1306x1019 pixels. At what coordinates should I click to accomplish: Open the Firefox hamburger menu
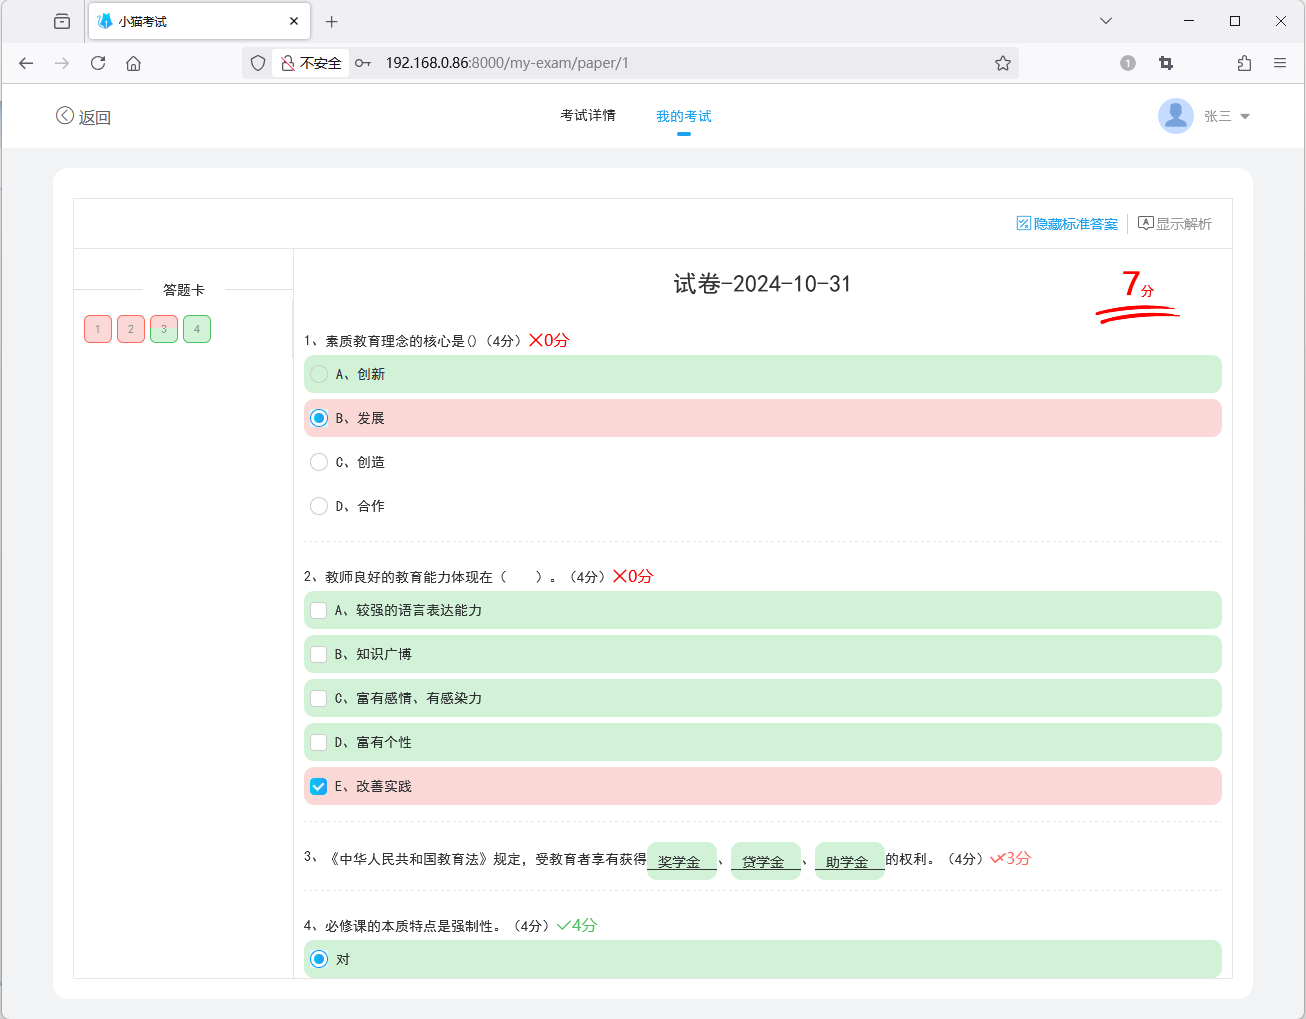coord(1280,62)
